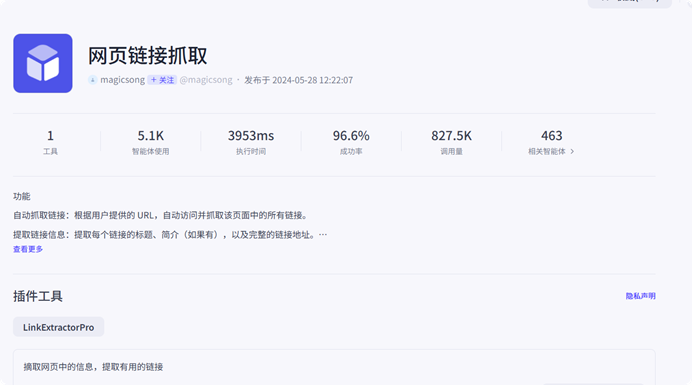Click the 工具 count of 1
Screen dimensions: 692x385
coord(50,142)
